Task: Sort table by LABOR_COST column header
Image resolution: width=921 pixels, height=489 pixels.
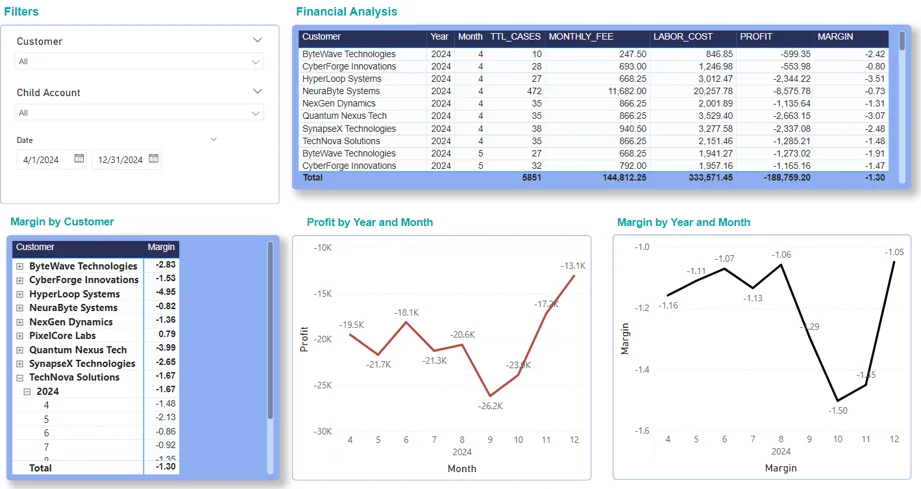Action: pos(683,36)
